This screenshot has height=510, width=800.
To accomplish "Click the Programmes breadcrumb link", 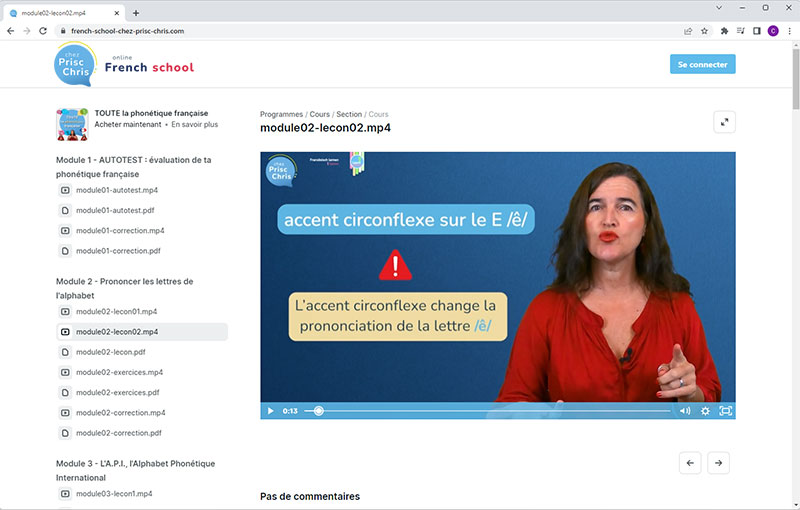I will 281,114.
